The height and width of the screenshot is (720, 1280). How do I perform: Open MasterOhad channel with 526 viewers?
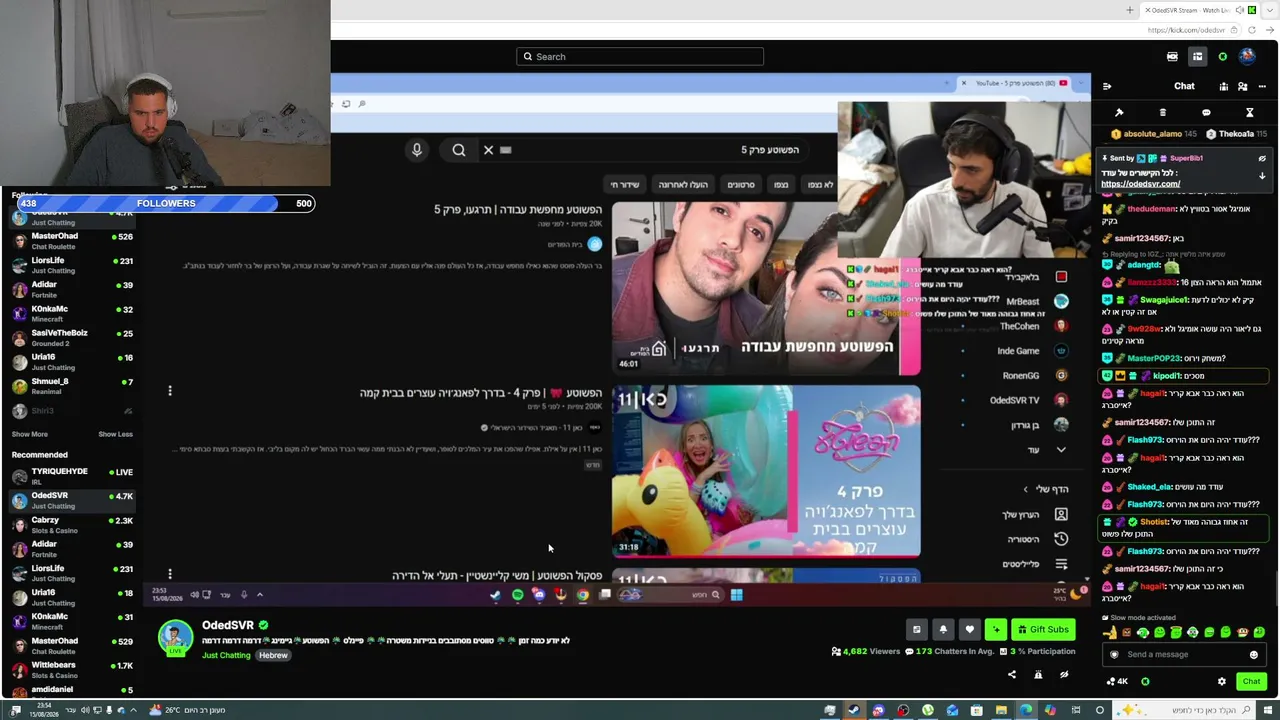pyautogui.click(x=70, y=241)
